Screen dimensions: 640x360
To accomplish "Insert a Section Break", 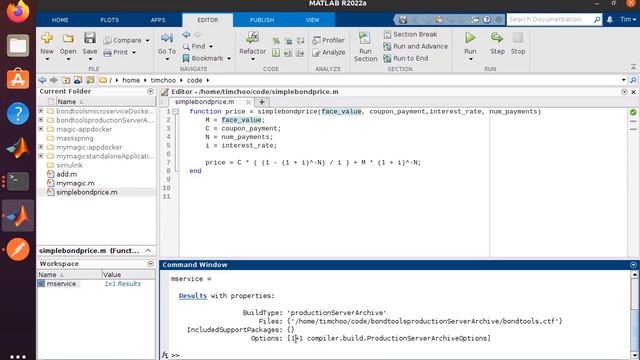I will (410, 34).
